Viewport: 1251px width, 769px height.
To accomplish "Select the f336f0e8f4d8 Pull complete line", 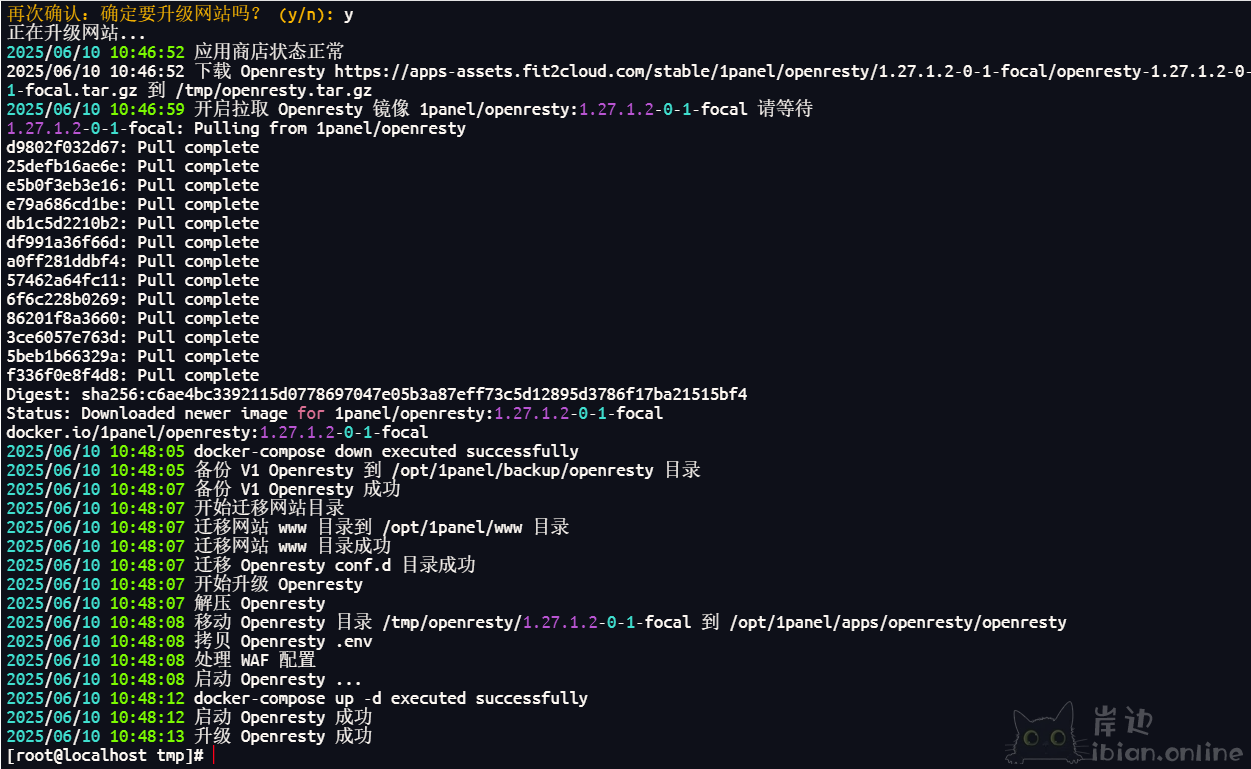I will (132, 375).
